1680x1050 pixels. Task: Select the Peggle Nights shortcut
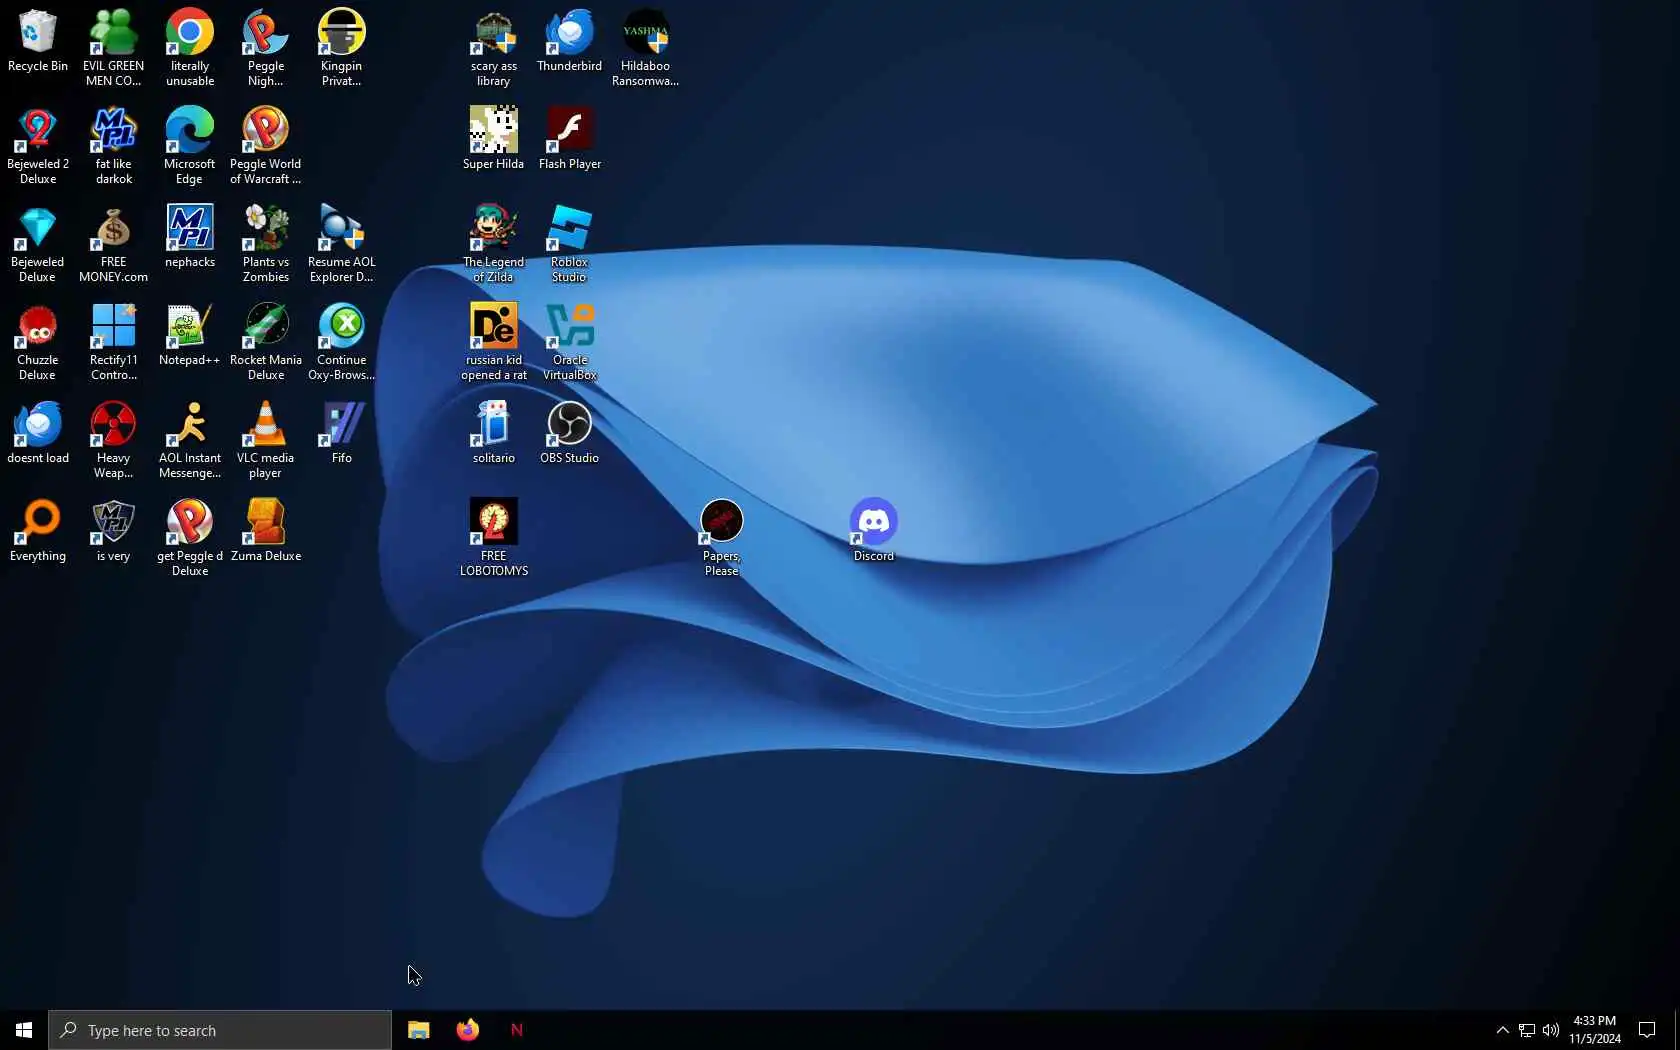pyautogui.click(x=265, y=47)
